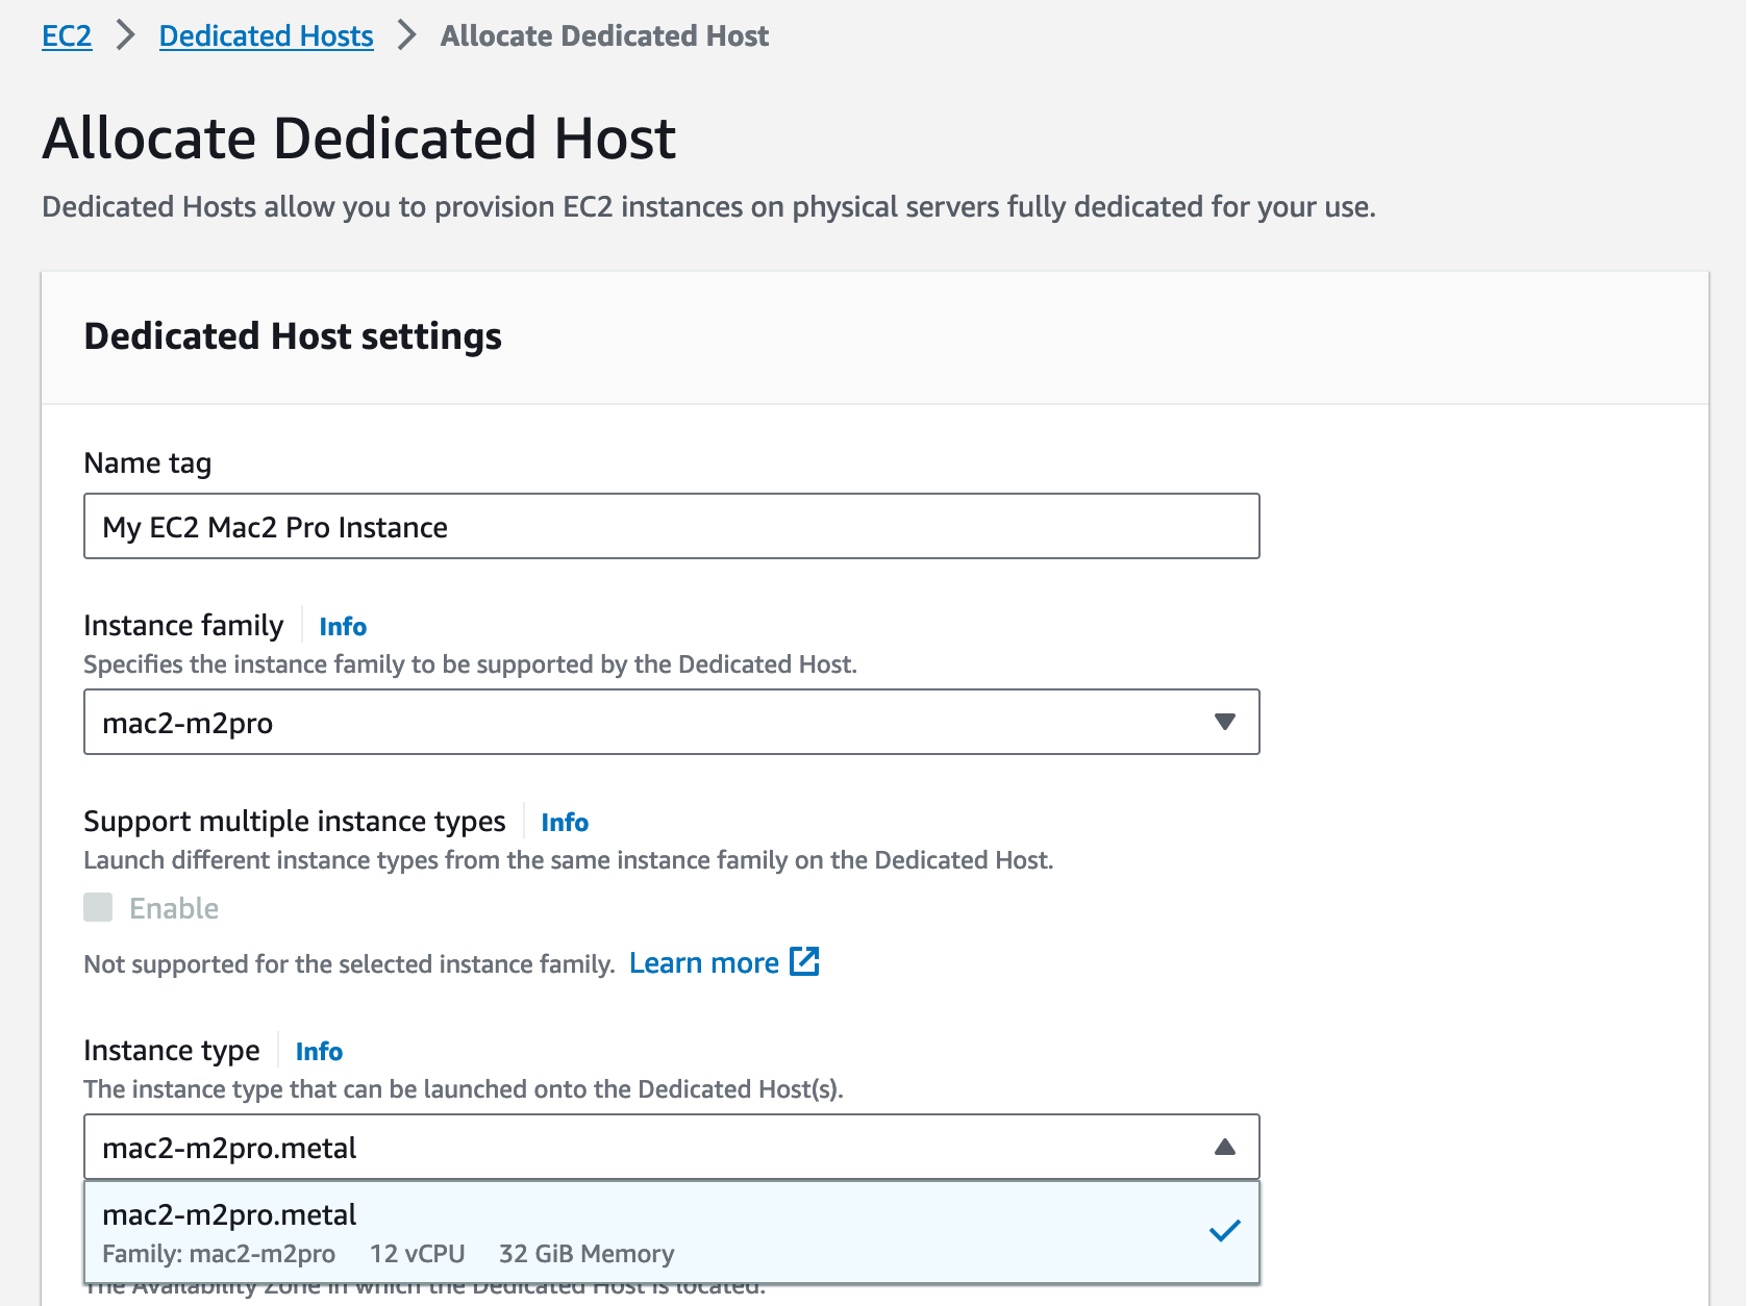Select the mac2-m2pro.metal option

coord(671,1232)
